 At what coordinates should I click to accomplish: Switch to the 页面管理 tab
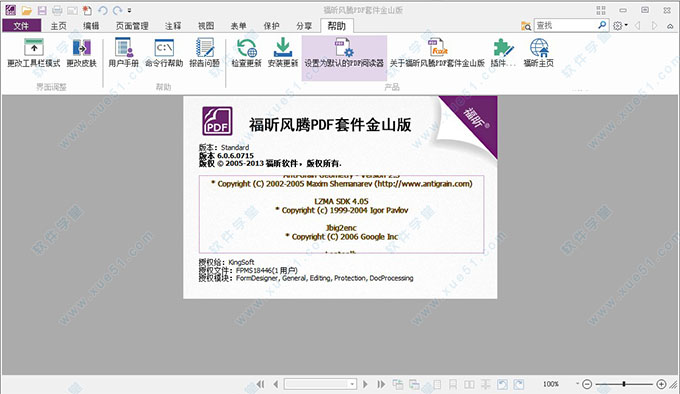132,26
